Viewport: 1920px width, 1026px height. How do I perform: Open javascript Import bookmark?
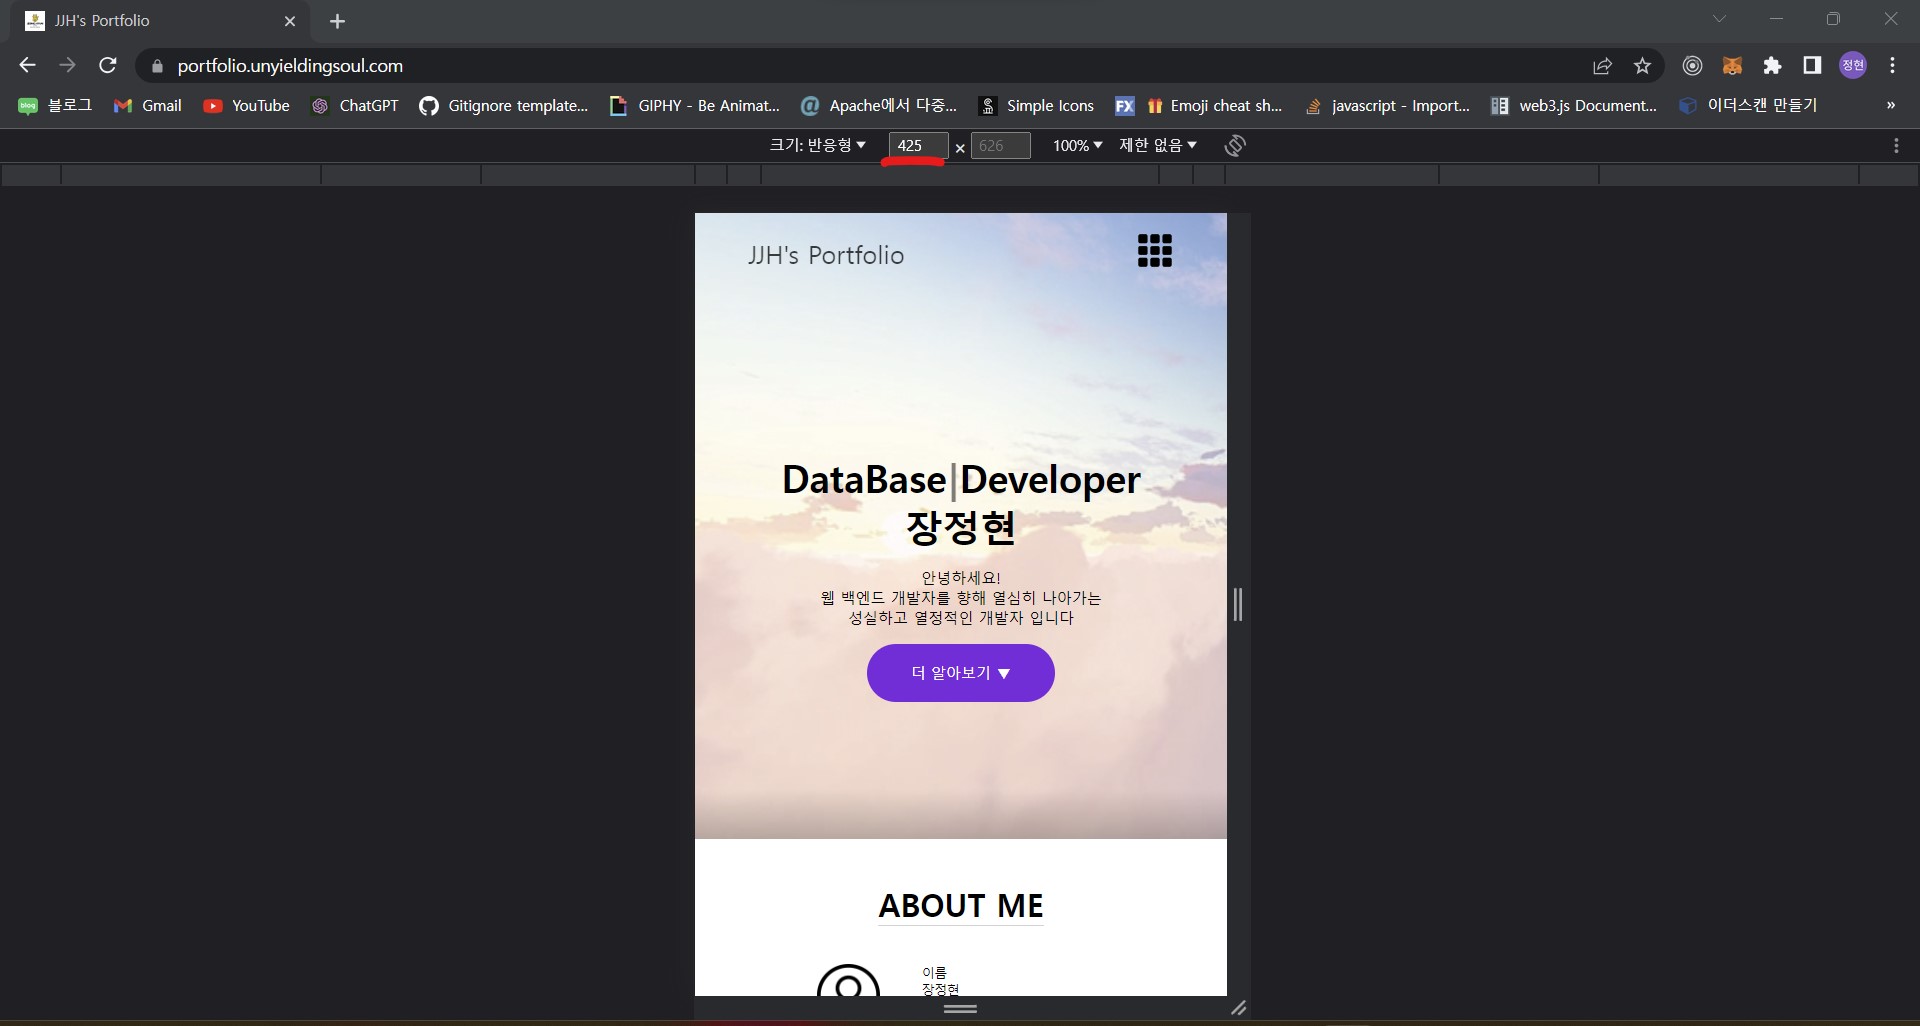(1387, 106)
